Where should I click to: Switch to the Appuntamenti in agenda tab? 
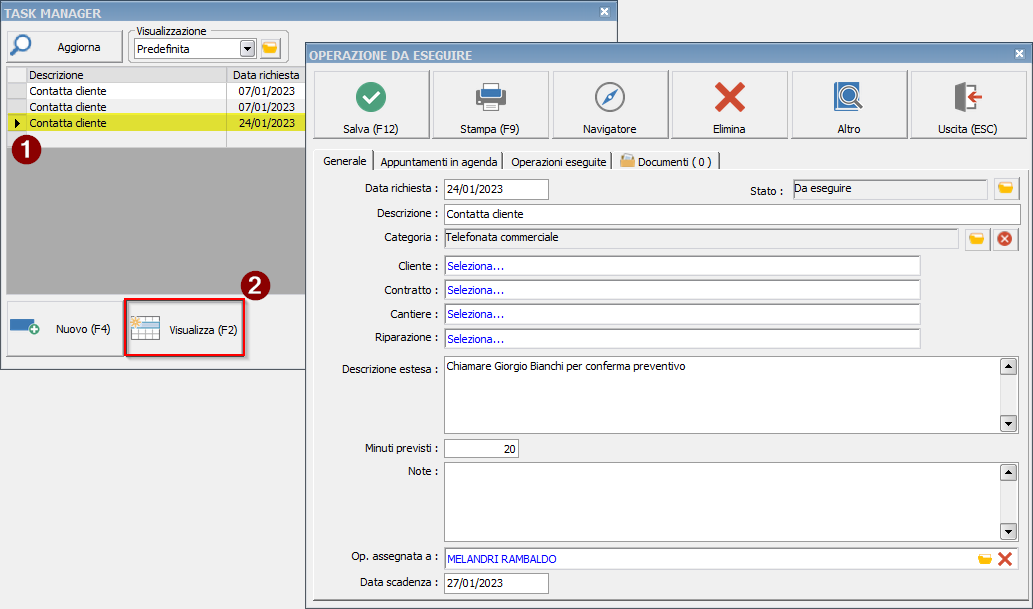(x=439, y=162)
